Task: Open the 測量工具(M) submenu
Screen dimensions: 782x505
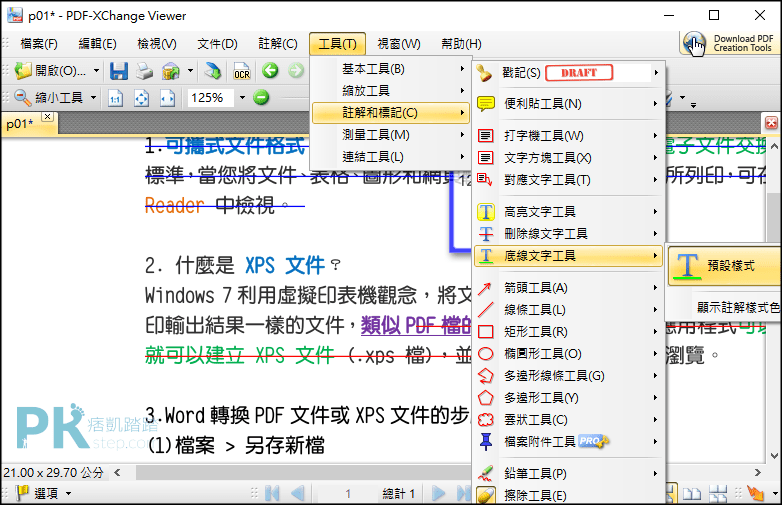Action: click(390, 135)
